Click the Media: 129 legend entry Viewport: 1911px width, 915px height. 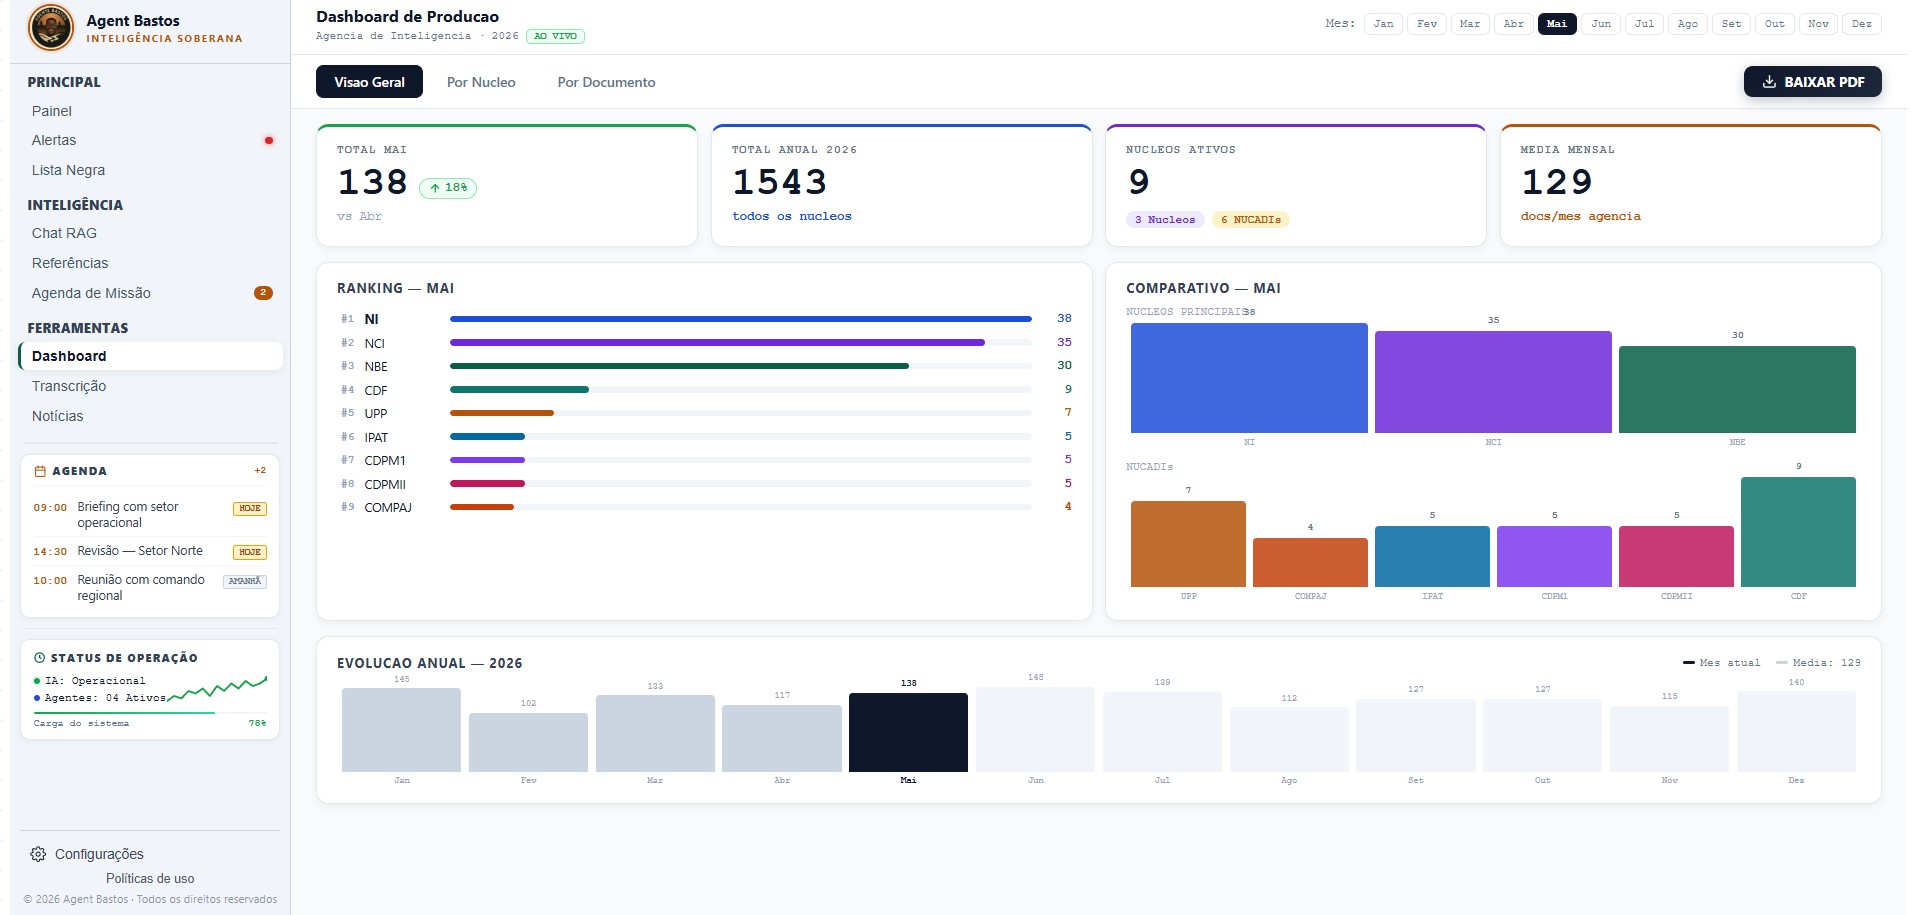(x=1818, y=663)
